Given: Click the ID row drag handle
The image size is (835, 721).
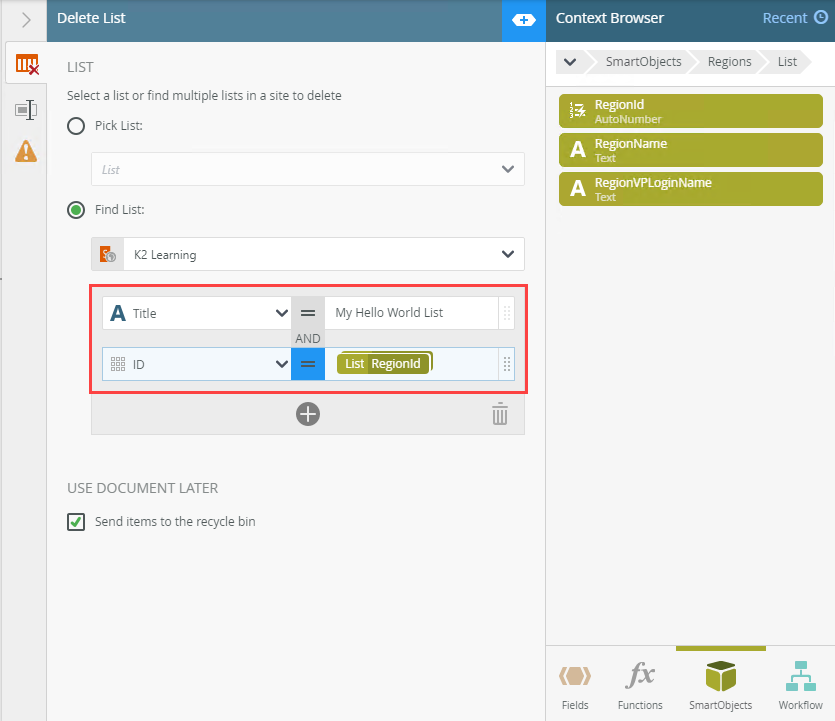Looking at the screenshot, I should 507,364.
